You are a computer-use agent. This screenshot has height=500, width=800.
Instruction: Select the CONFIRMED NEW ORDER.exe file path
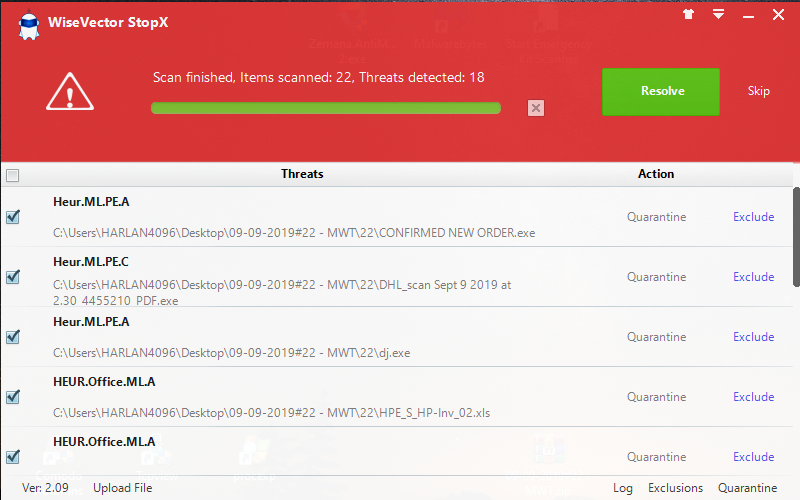click(x=294, y=233)
